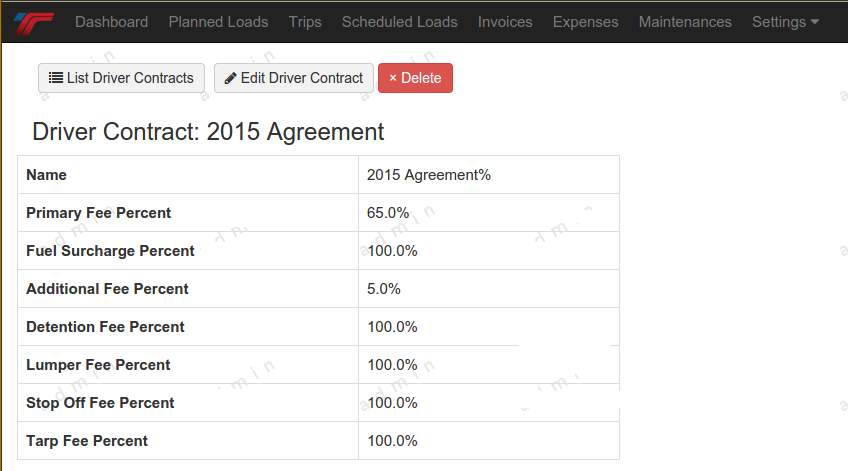Click the company logo in navbar
The width and height of the screenshot is (848, 471).
tap(33, 22)
